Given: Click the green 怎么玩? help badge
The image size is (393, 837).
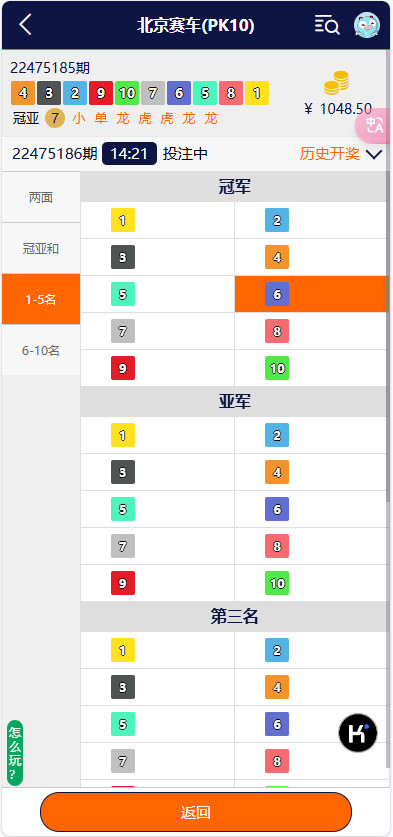Looking at the screenshot, I should click(x=15, y=753).
